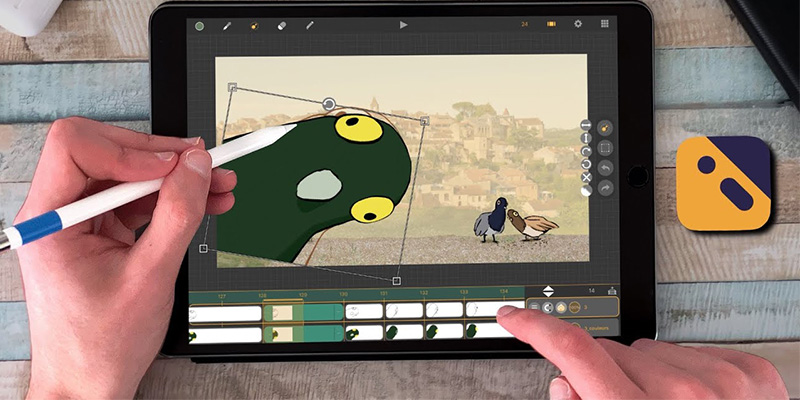Activate the dashed selection rectangle tool
Viewport: 800px width, 400px height.
click(605, 148)
